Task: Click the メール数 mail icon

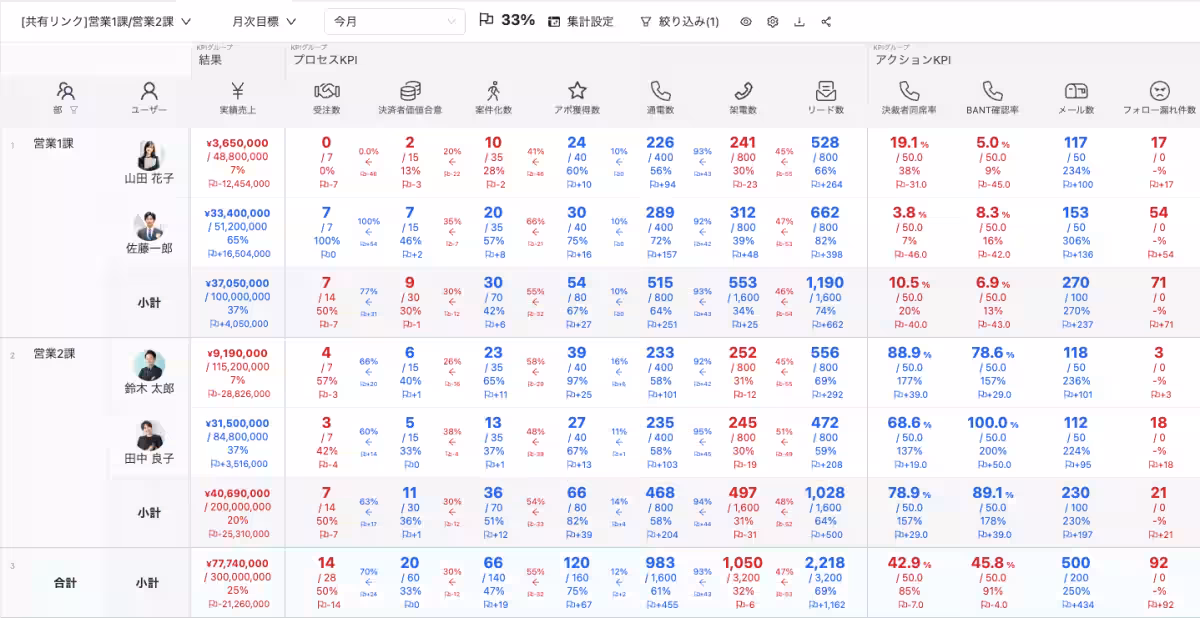Action: (1075, 90)
